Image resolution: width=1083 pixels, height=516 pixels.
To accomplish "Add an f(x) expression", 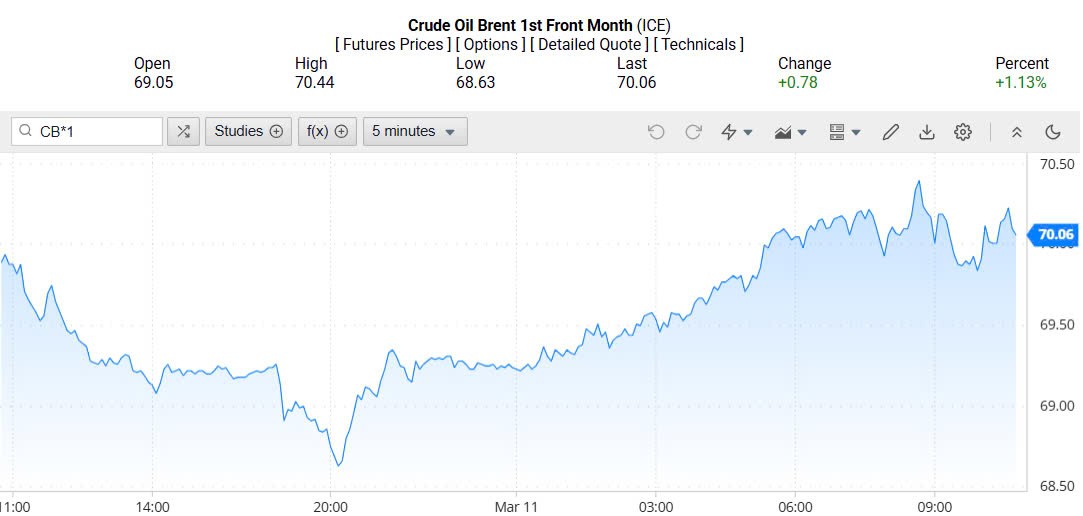I will (x=327, y=131).
